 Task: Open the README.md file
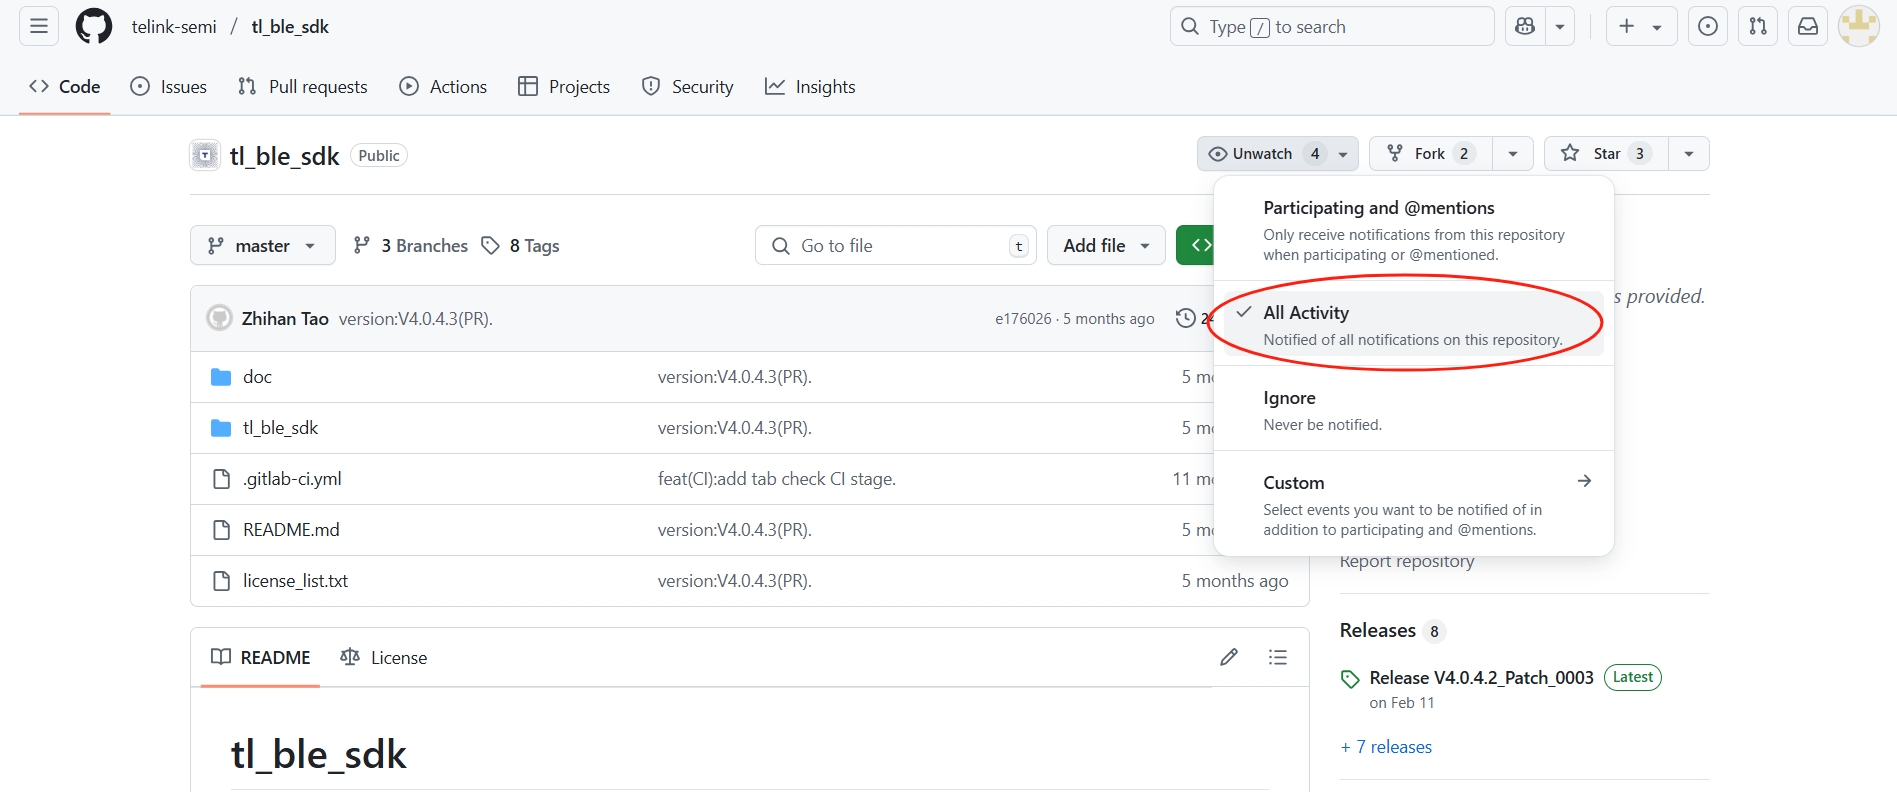click(x=291, y=530)
